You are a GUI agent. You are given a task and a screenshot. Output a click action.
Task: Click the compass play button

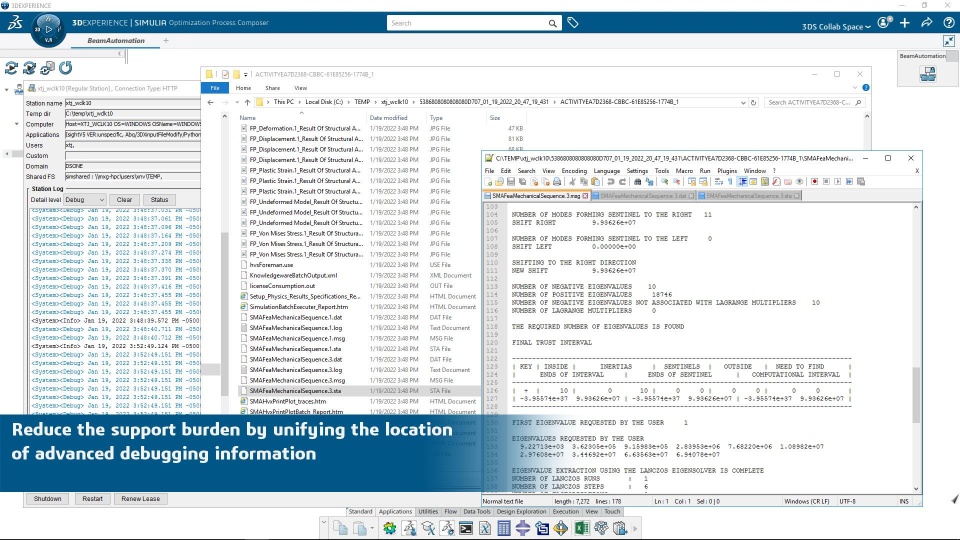click(48, 29)
